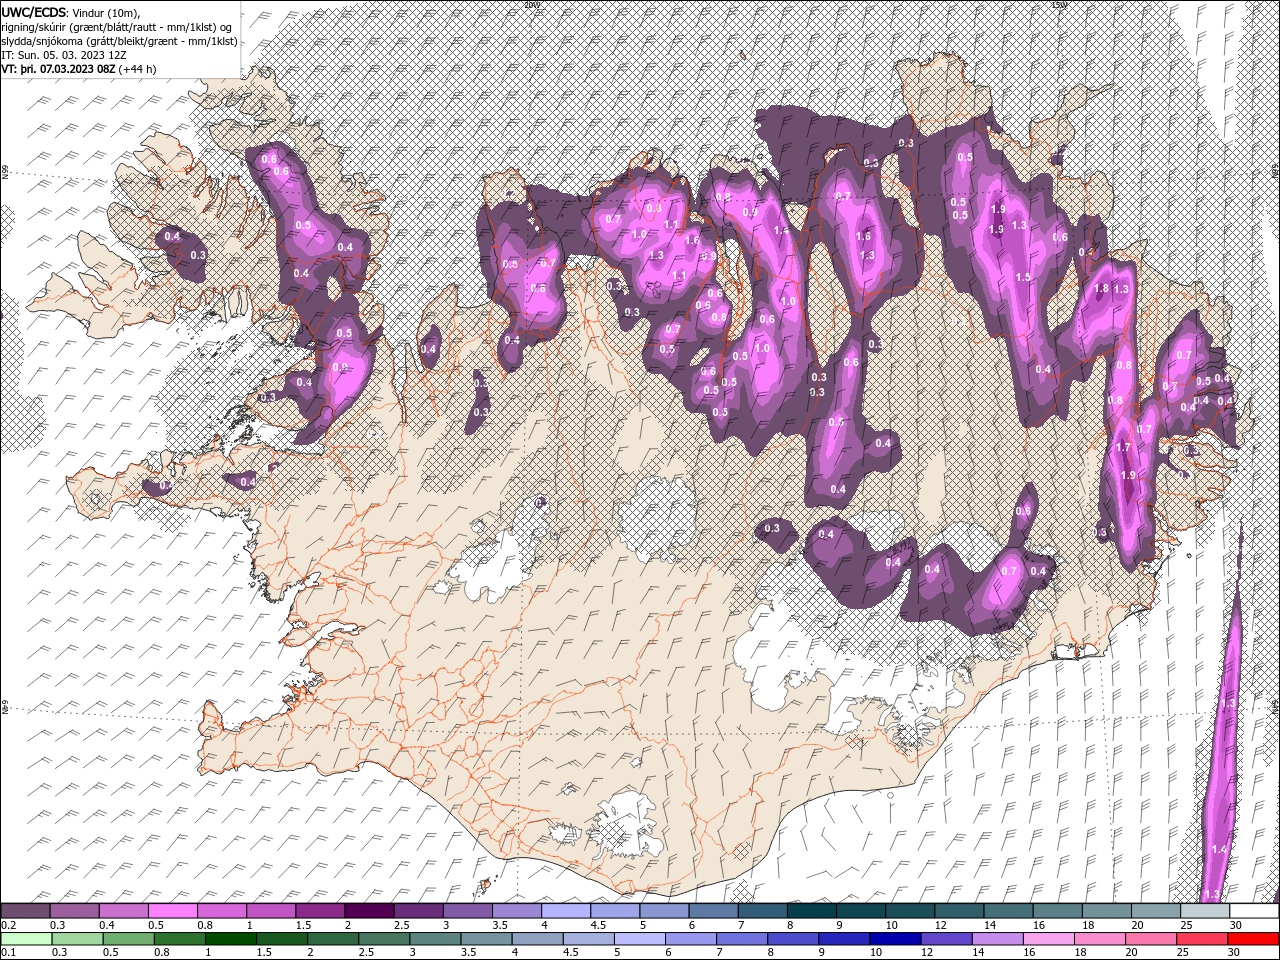
Task: Select bottom-row green swatch between 0.5 and 0.8
Action: click(x=128, y=939)
